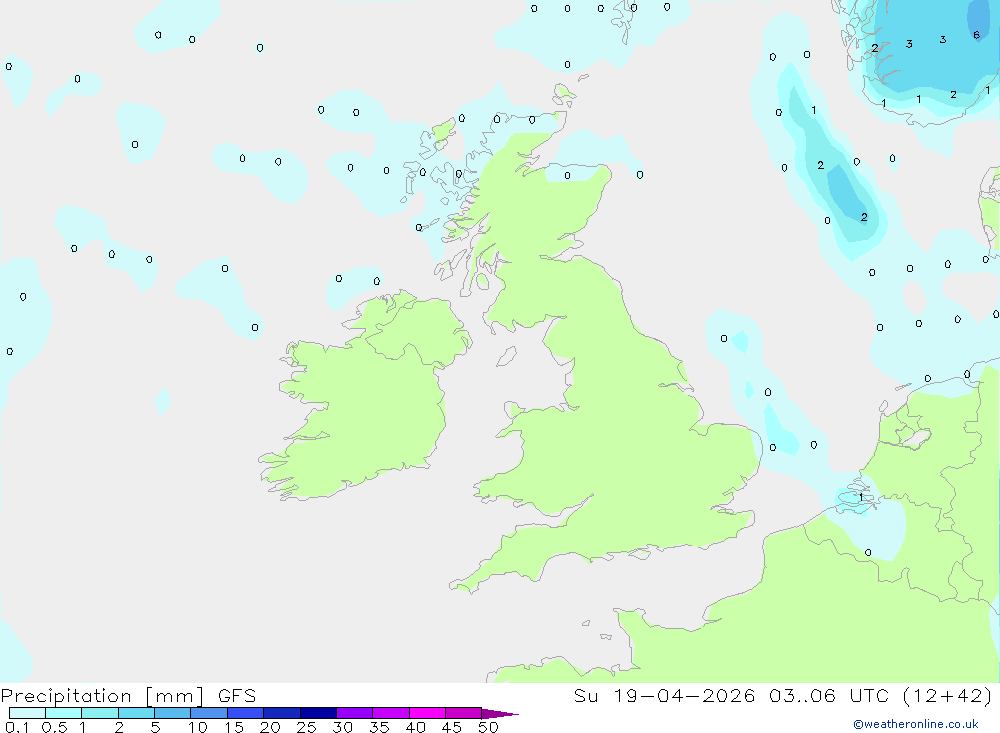Pick the 40–45 mm magenta legend swatch
This screenshot has height=733, width=1000.
click(427, 713)
